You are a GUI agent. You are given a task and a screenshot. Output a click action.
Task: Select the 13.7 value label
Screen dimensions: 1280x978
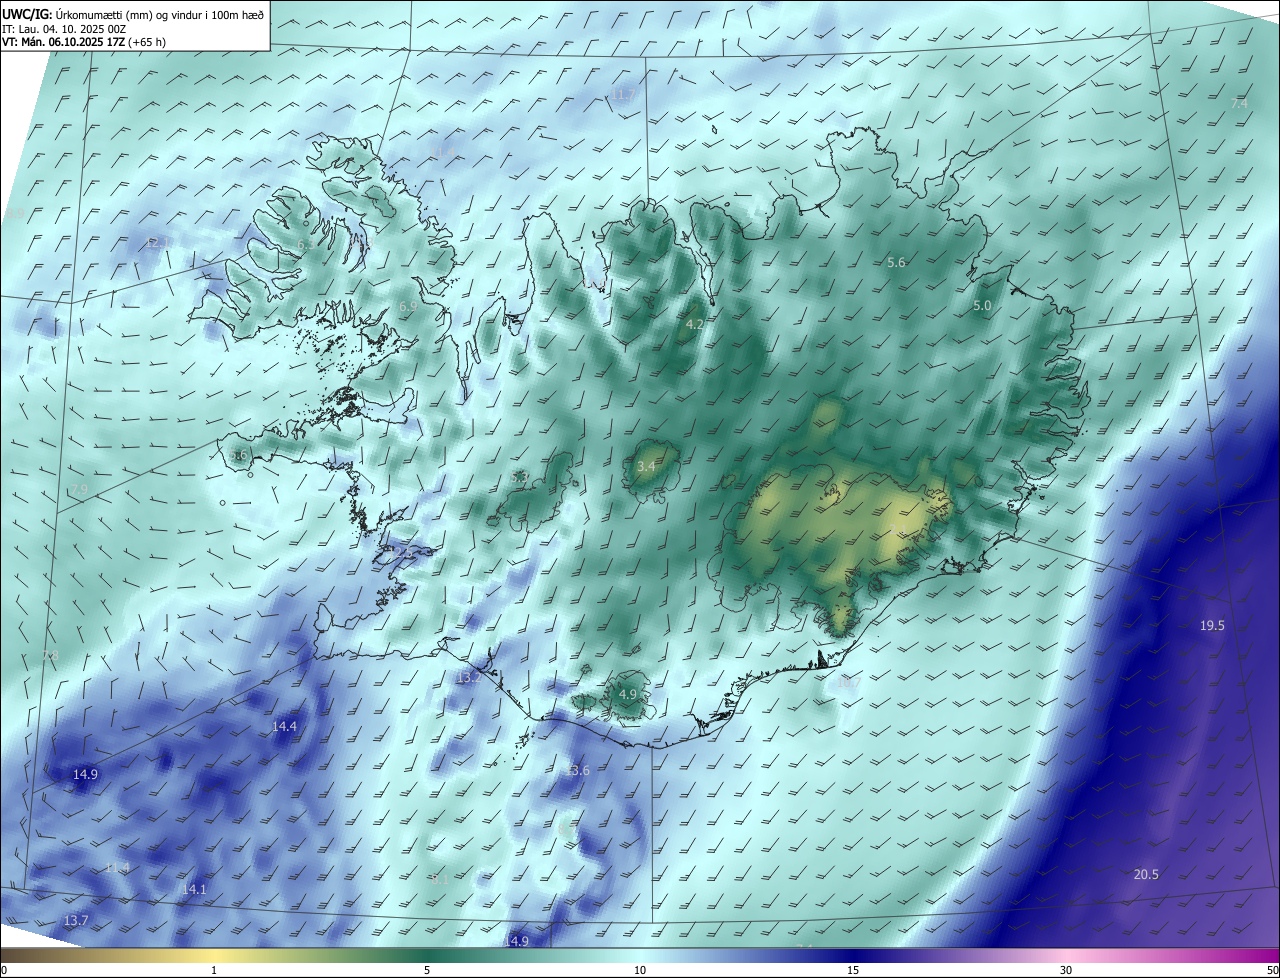[76, 920]
